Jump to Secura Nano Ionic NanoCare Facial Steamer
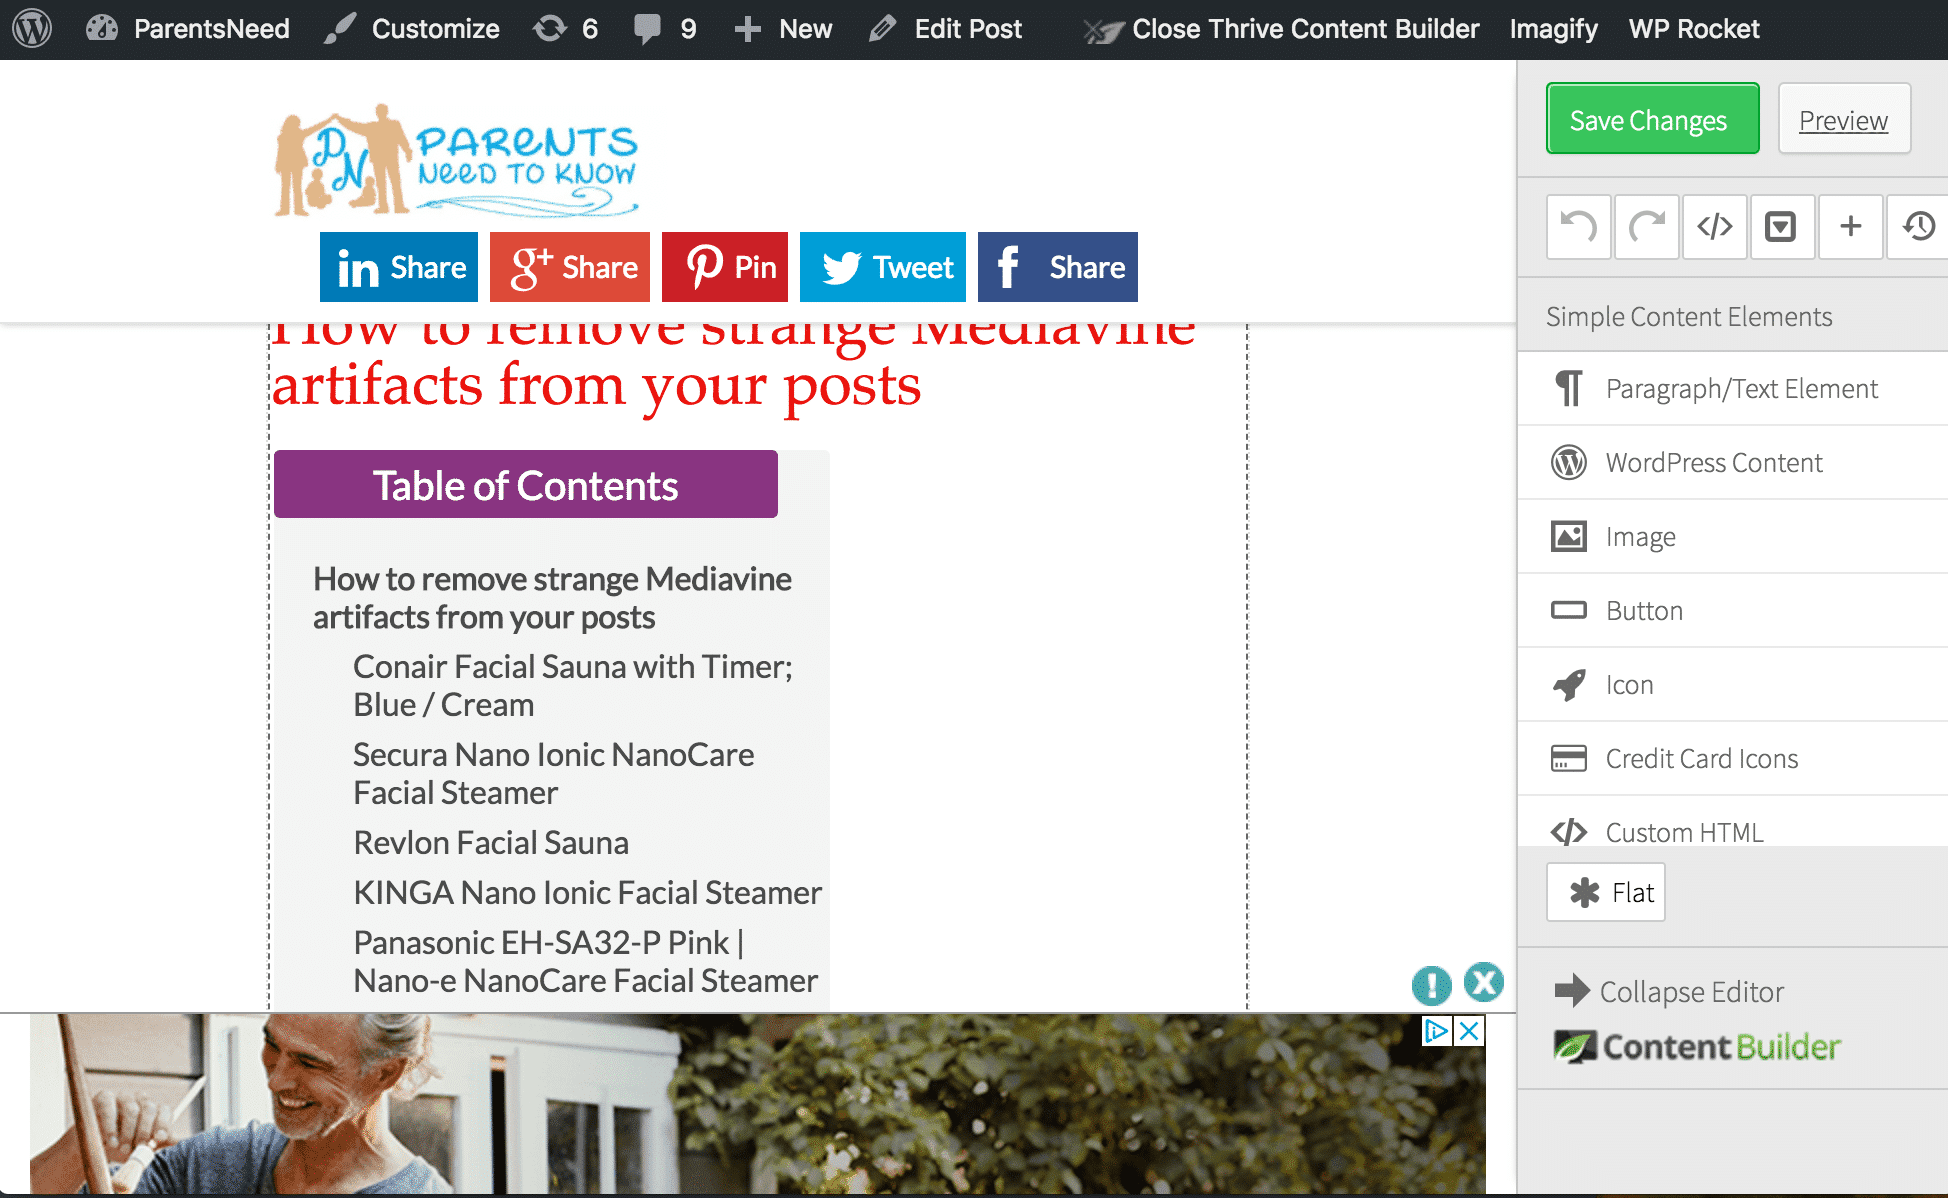Image resolution: width=1948 pixels, height=1198 pixels. coord(554,773)
